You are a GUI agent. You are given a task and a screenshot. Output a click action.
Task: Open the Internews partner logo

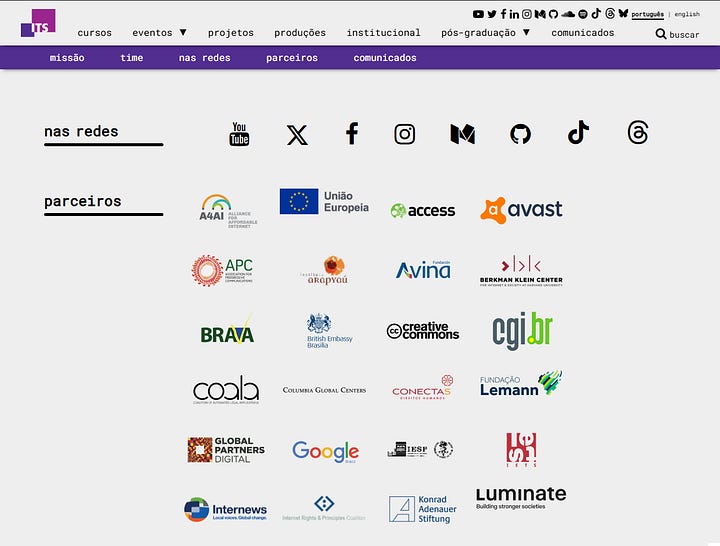(x=225, y=509)
